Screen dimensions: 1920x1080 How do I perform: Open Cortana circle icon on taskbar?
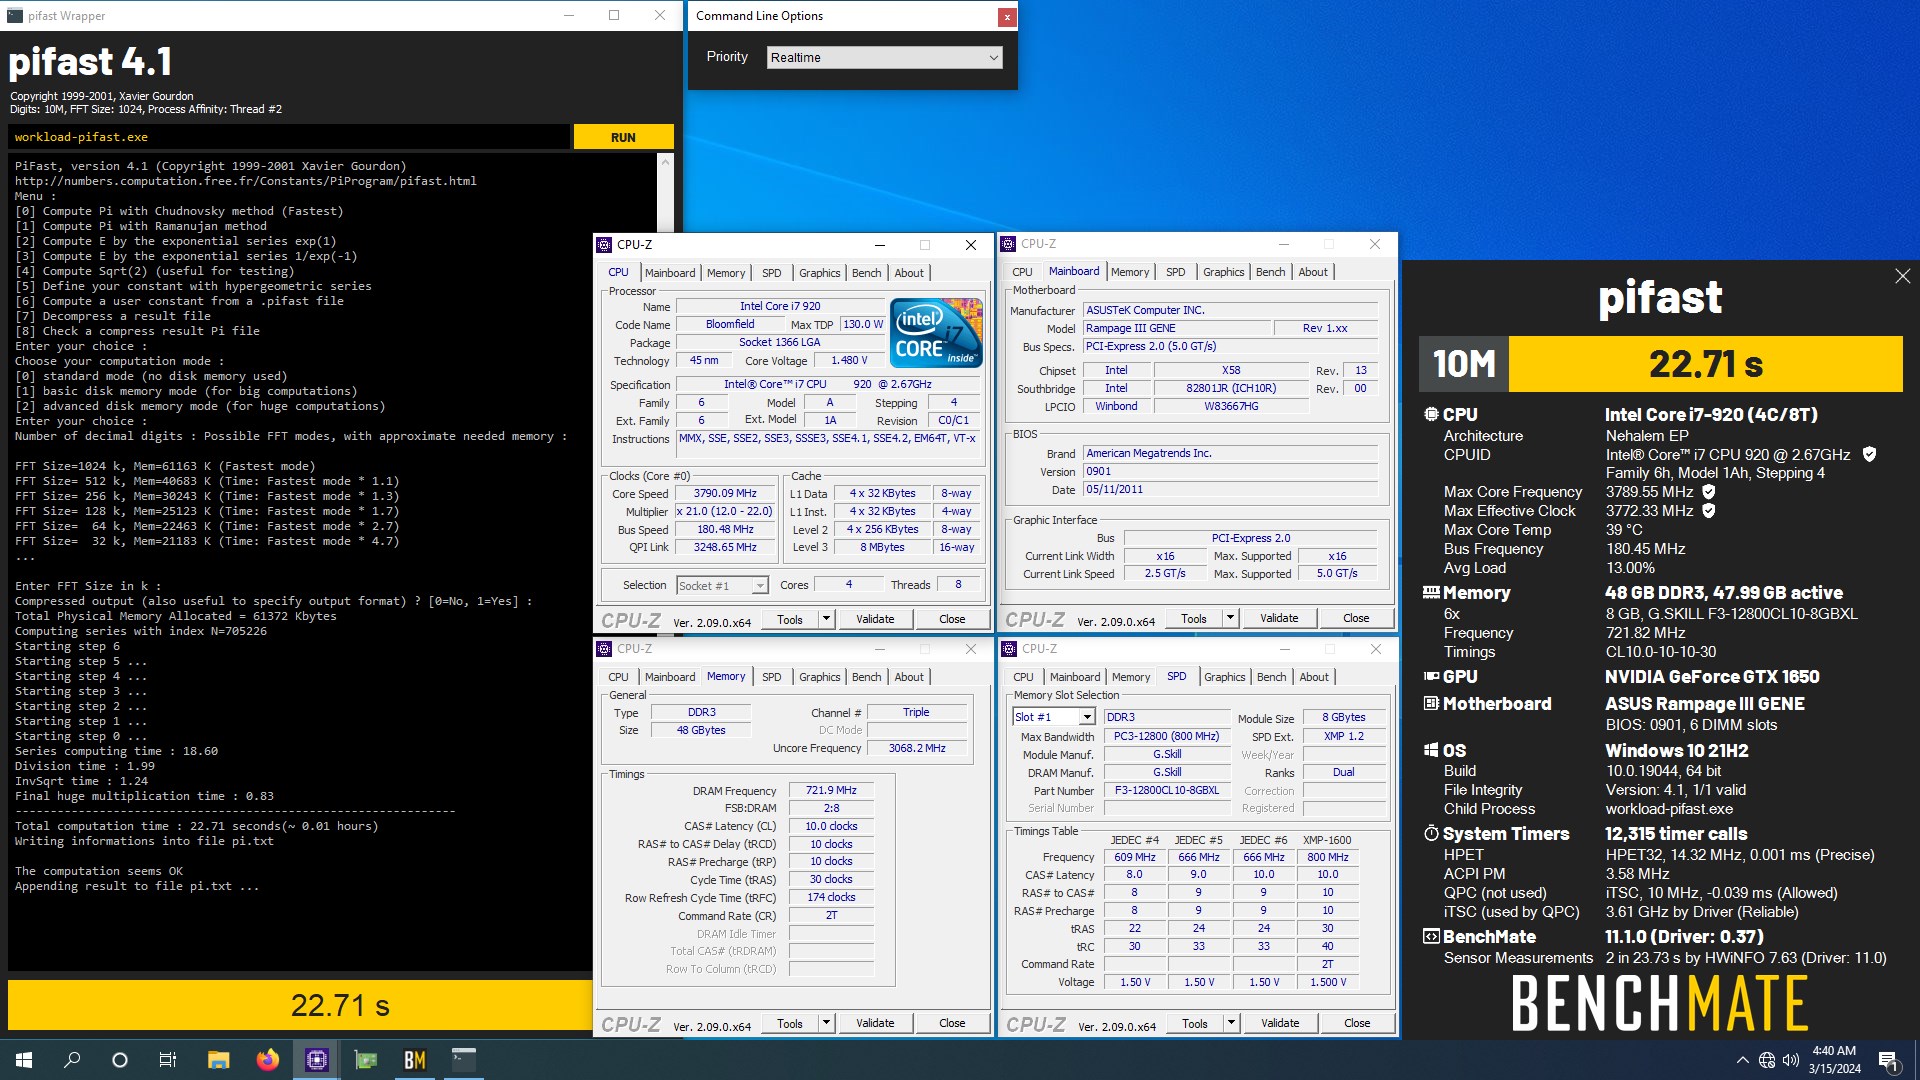point(120,1060)
